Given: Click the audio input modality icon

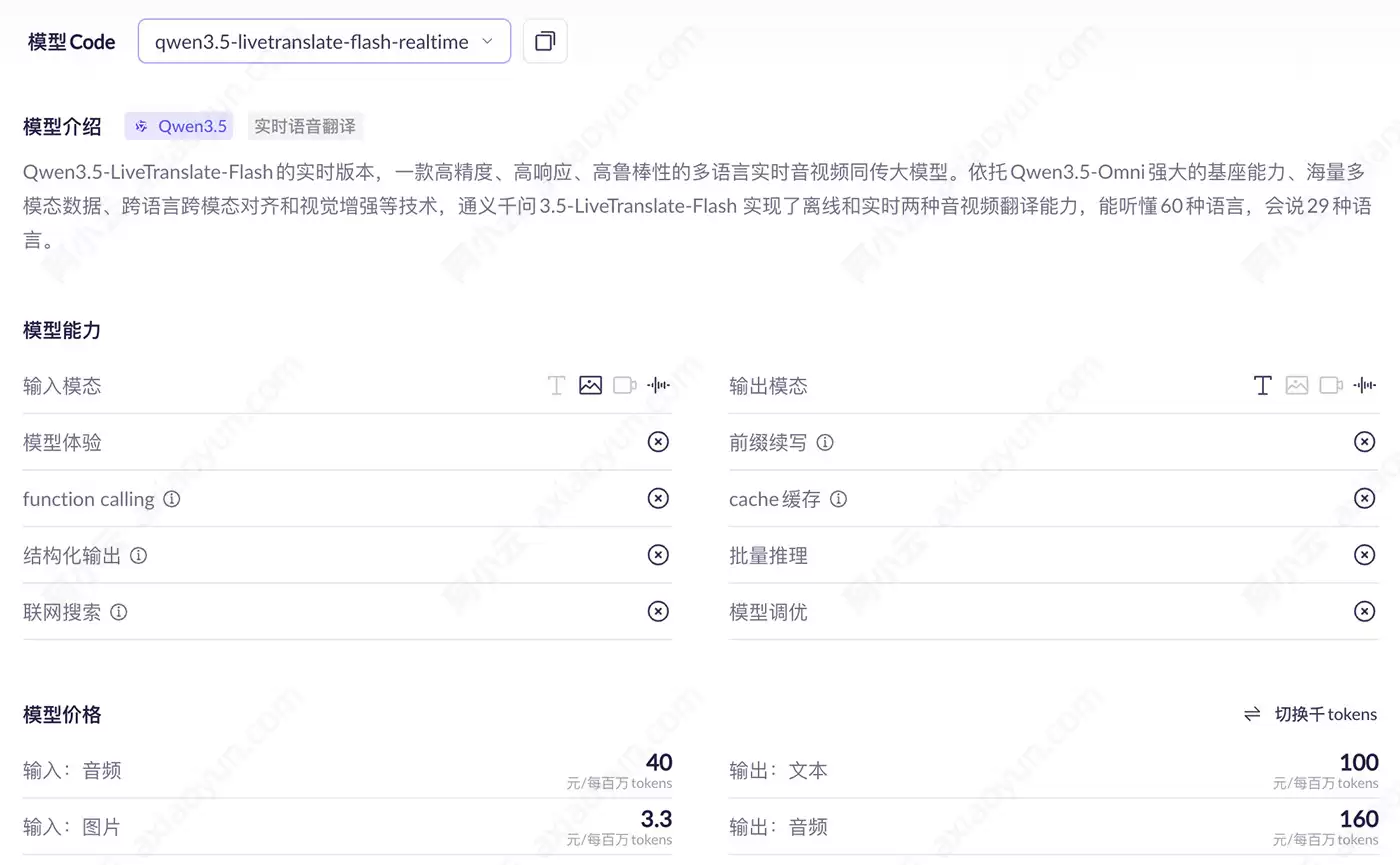Looking at the screenshot, I should click(658, 385).
